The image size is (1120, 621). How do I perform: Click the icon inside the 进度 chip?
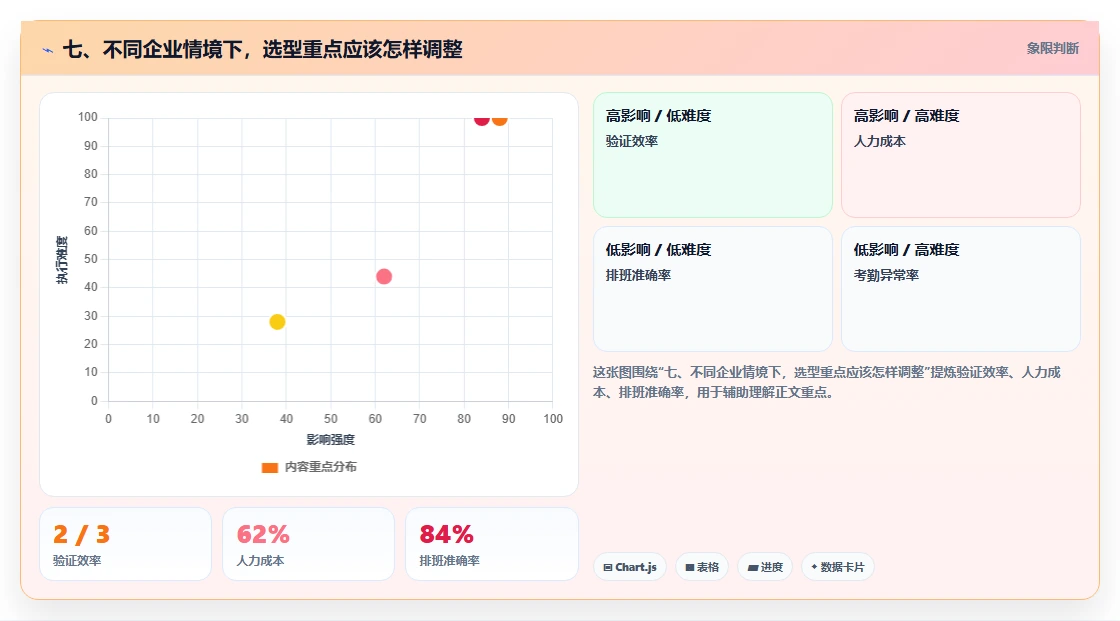coord(753,567)
